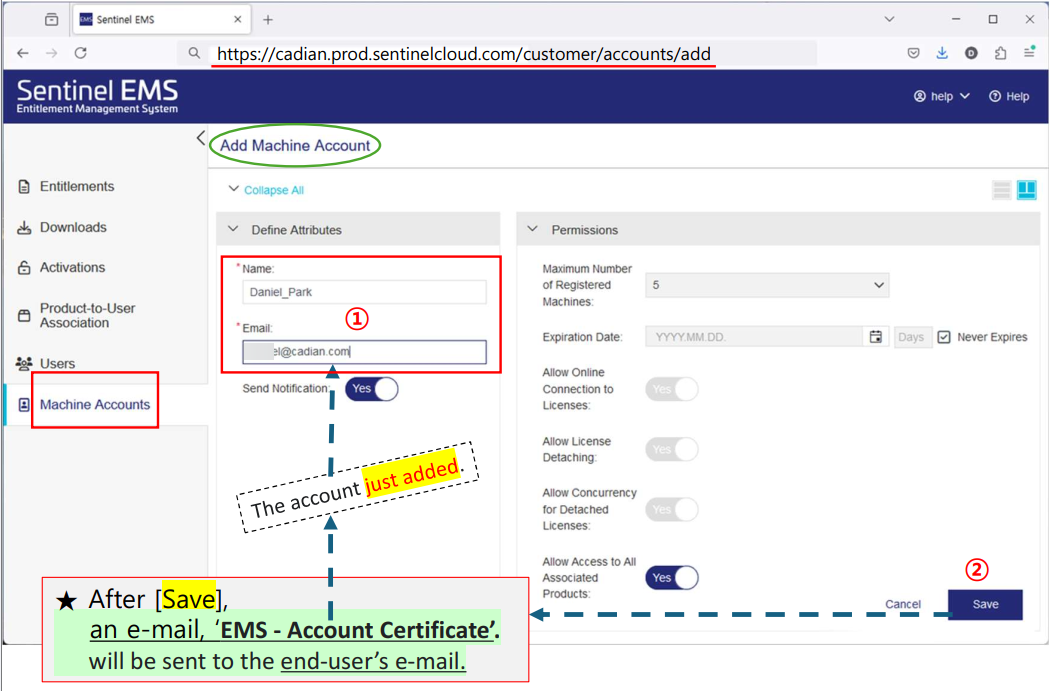
Task: Click the Save button
Action: [985, 604]
